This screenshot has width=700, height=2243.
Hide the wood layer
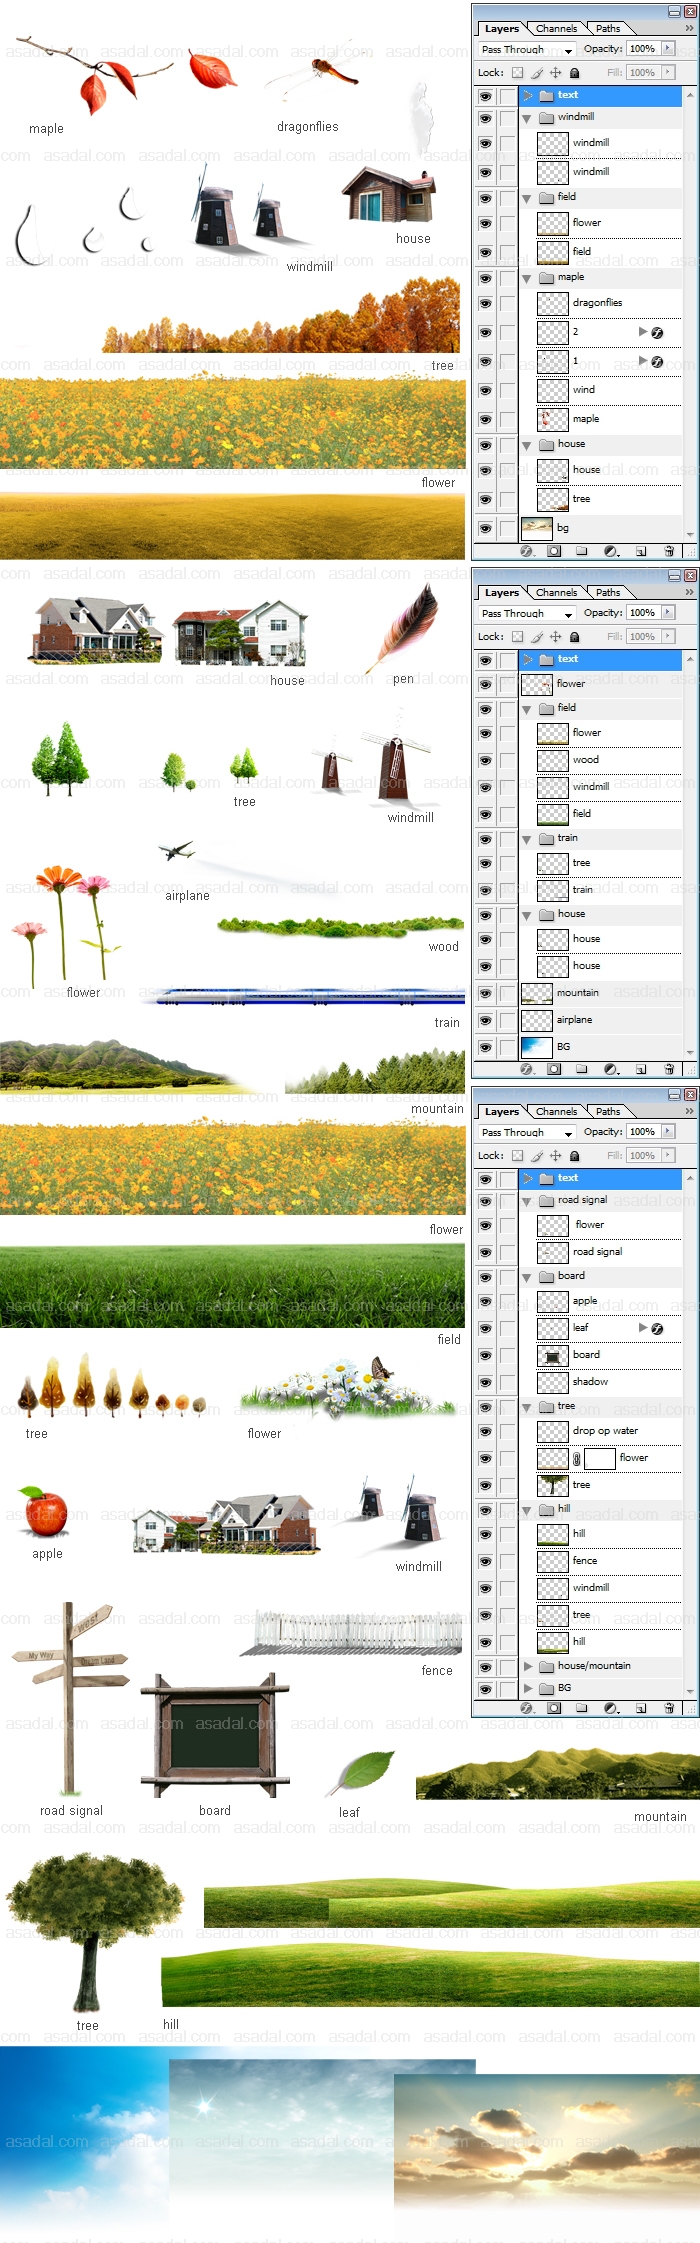point(485,760)
